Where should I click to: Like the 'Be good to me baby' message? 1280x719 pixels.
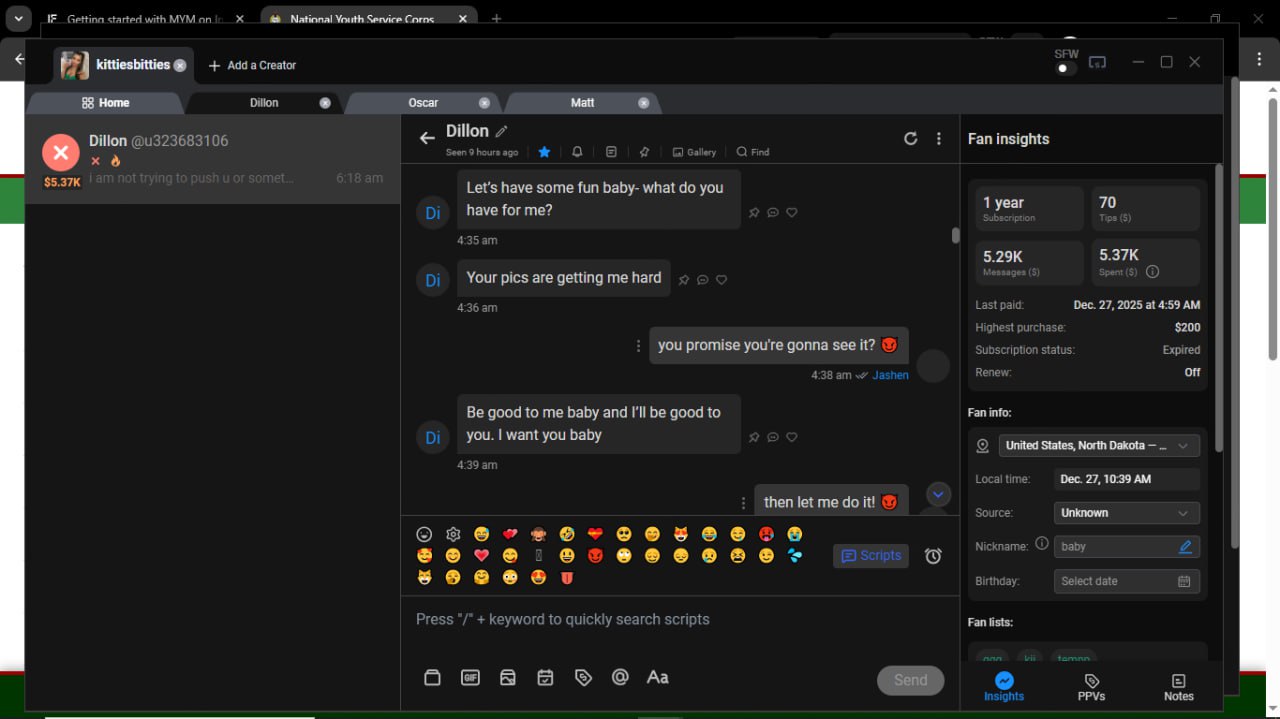[x=792, y=437]
